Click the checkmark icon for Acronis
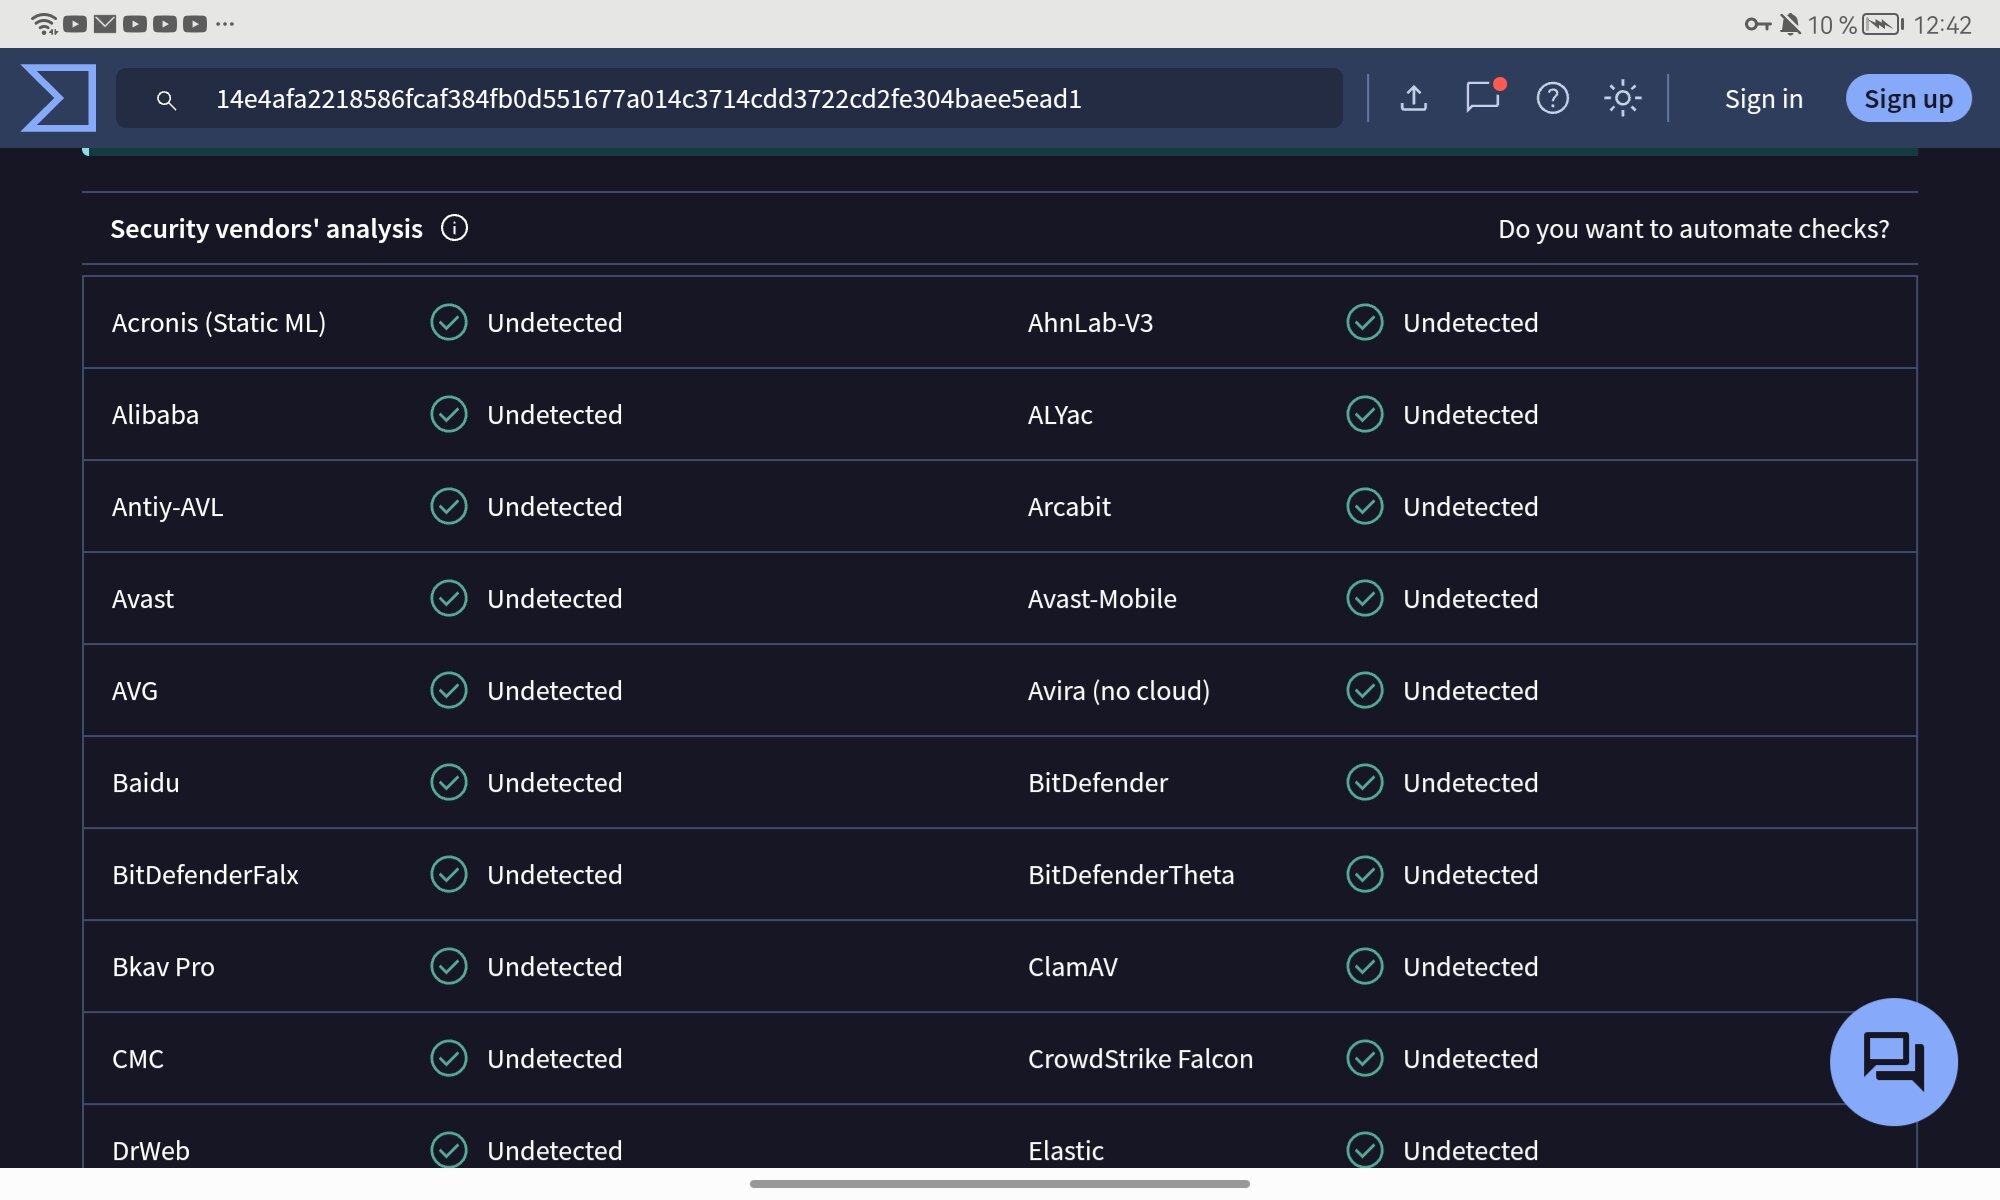Viewport: 2000px width, 1200px height. (449, 322)
